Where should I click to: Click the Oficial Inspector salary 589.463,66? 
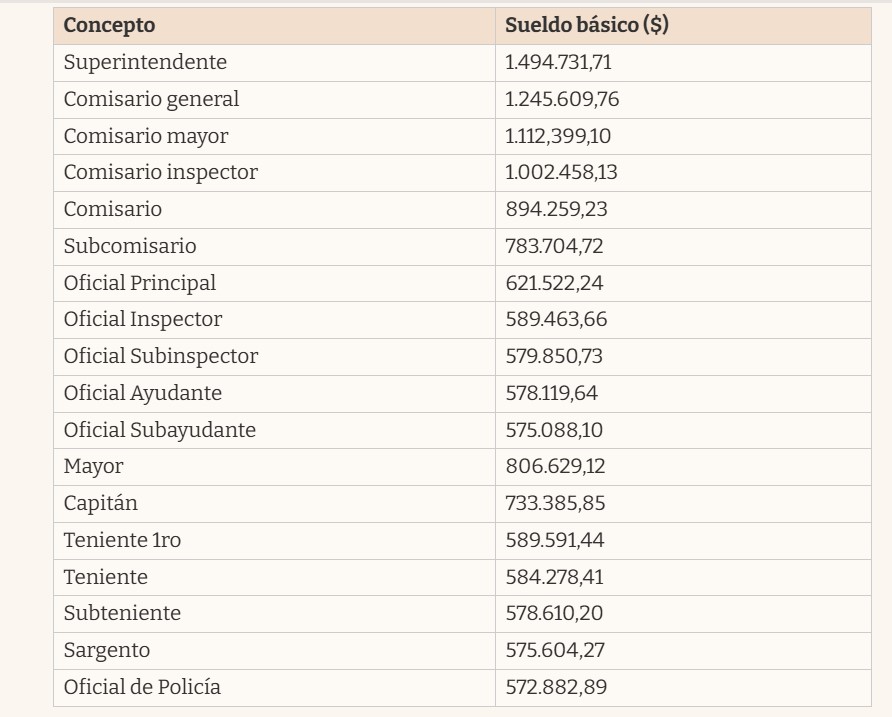pyautogui.click(x=556, y=319)
